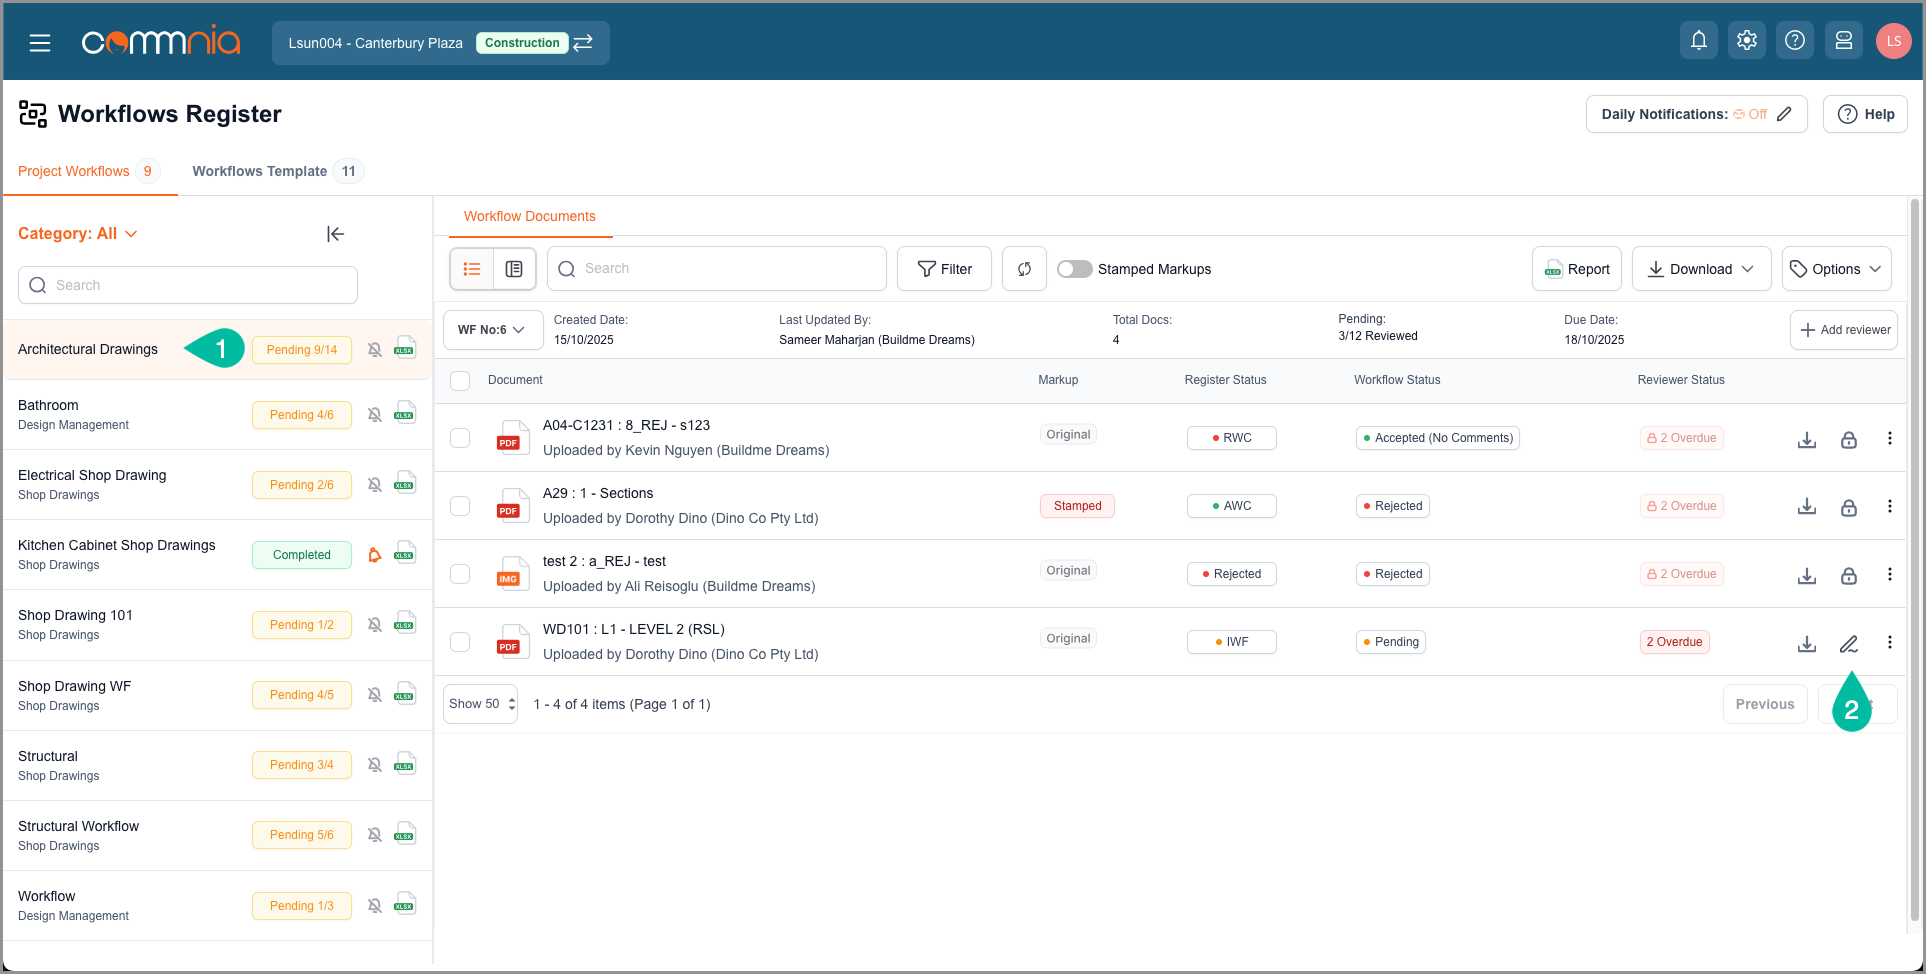Image resolution: width=1926 pixels, height=974 pixels.
Task: Click the bell icon for Kitchen Cabinet Shop Drawings
Action: [x=375, y=555]
